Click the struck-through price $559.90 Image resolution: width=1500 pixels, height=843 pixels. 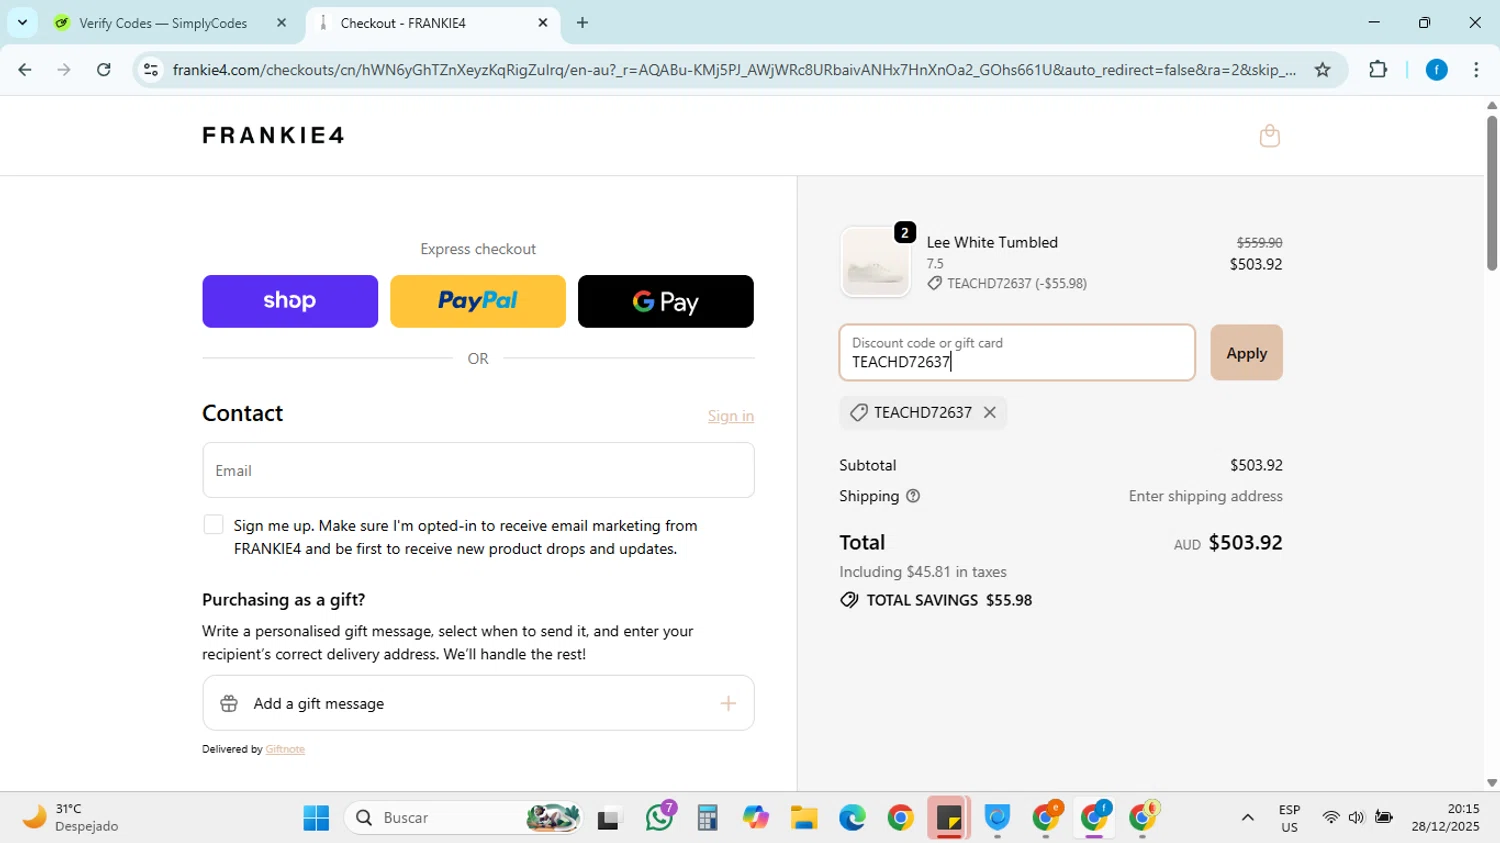tap(1259, 243)
